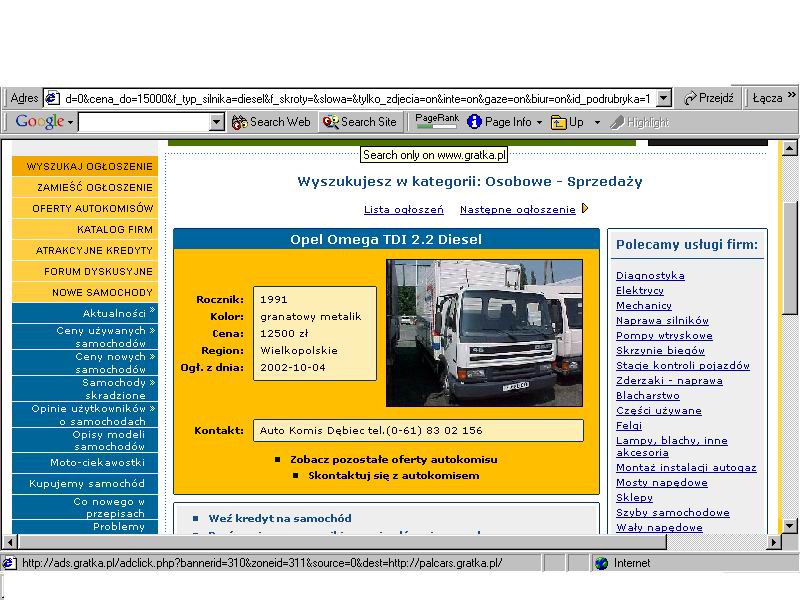Click the PageRank indicator

coord(437,121)
